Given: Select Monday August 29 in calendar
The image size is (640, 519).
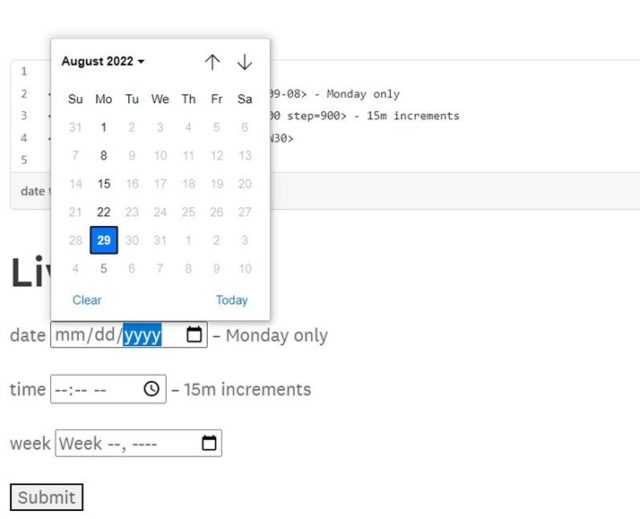Looking at the screenshot, I should click(104, 240).
